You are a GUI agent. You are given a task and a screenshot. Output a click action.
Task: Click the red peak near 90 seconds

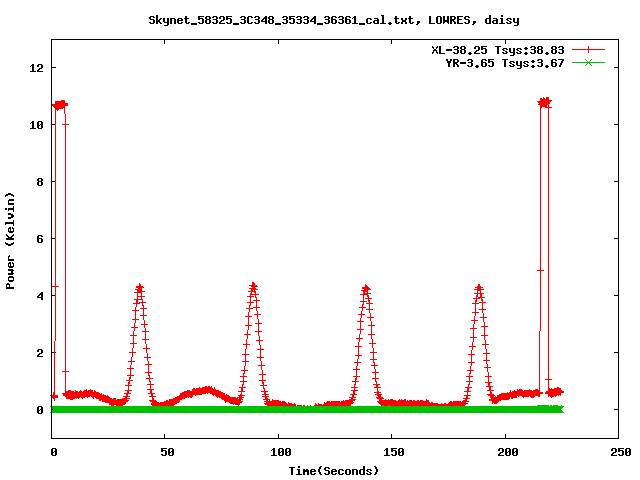coord(253,287)
